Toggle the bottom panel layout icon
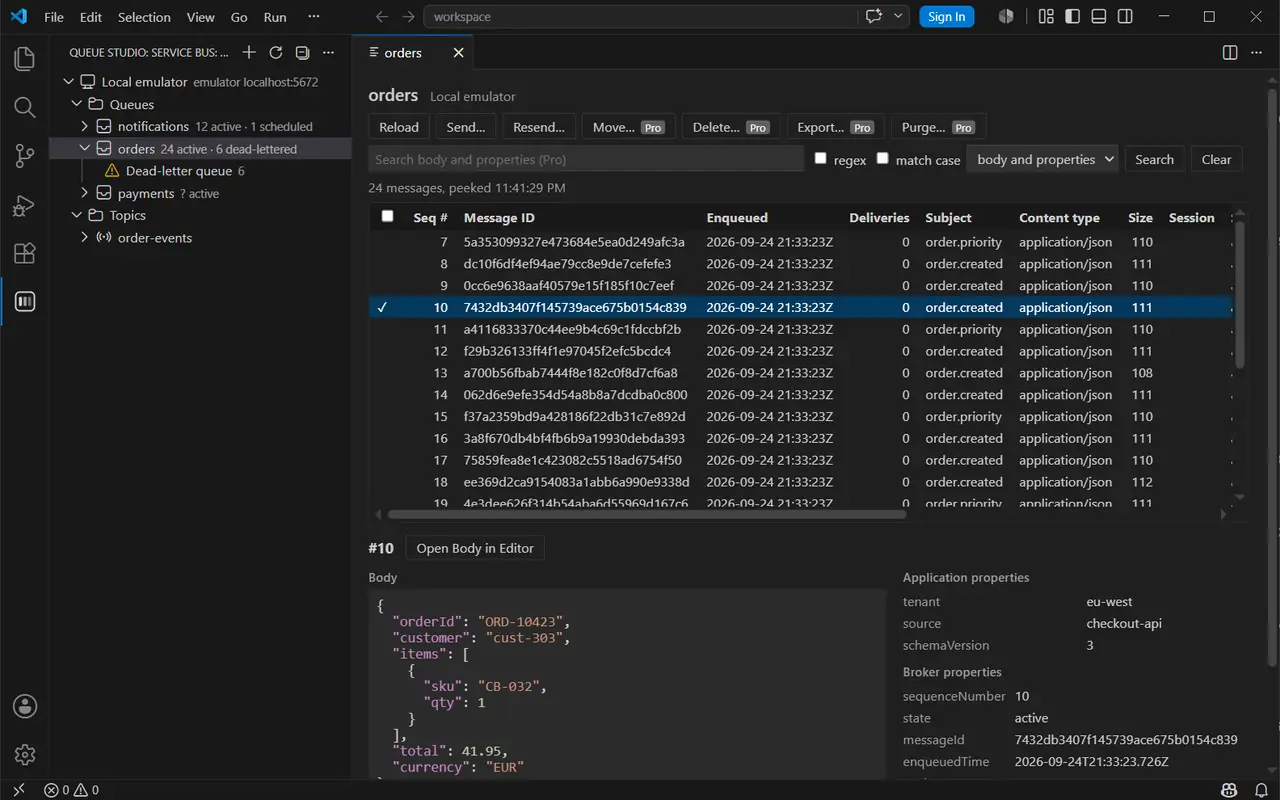This screenshot has height=800, width=1280. [1099, 17]
